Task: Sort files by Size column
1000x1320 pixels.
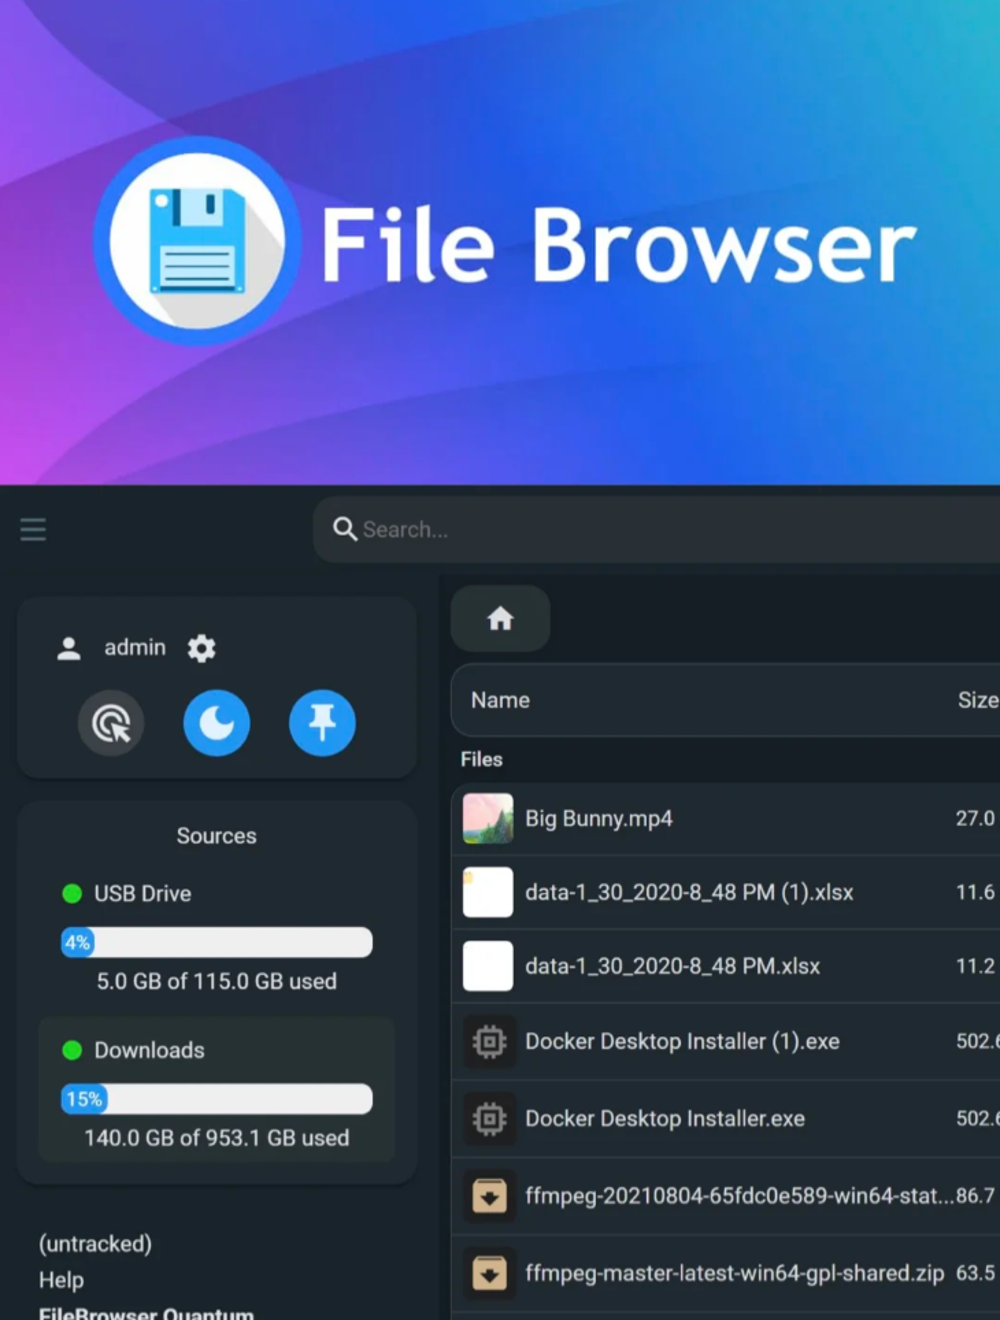Action: pos(977,700)
